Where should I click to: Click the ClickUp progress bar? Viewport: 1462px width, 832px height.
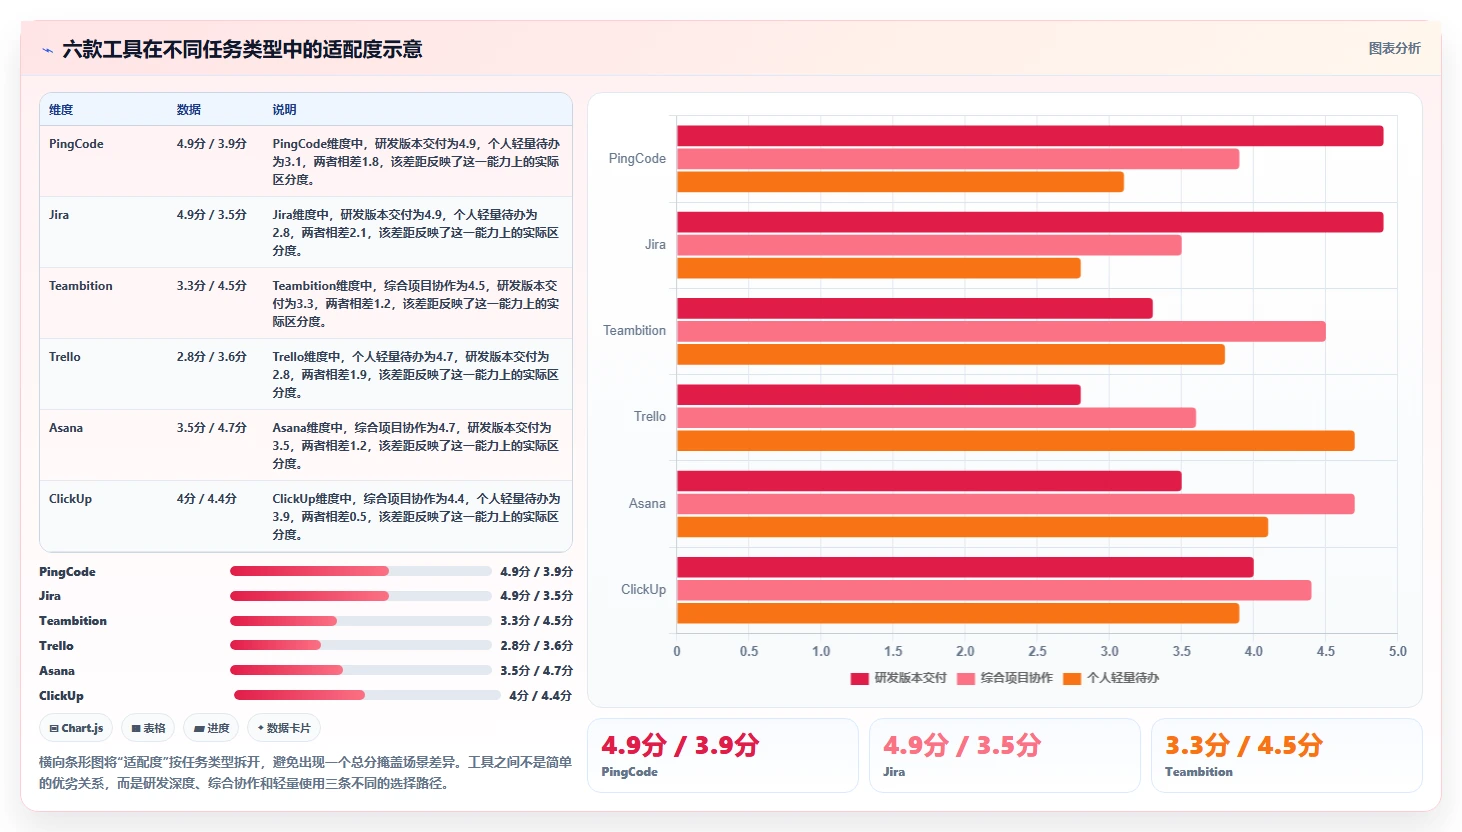point(367,695)
